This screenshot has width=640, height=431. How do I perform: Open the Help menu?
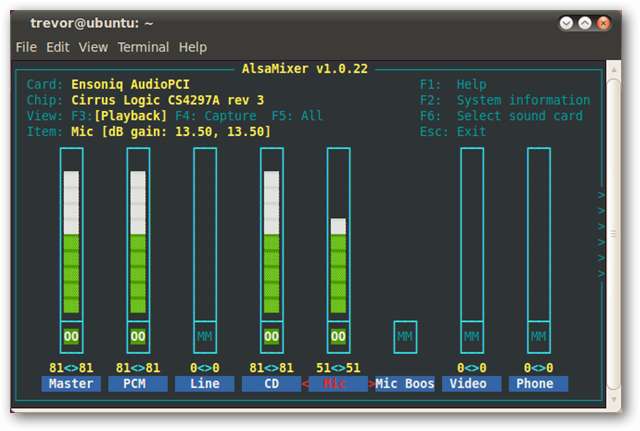point(192,47)
